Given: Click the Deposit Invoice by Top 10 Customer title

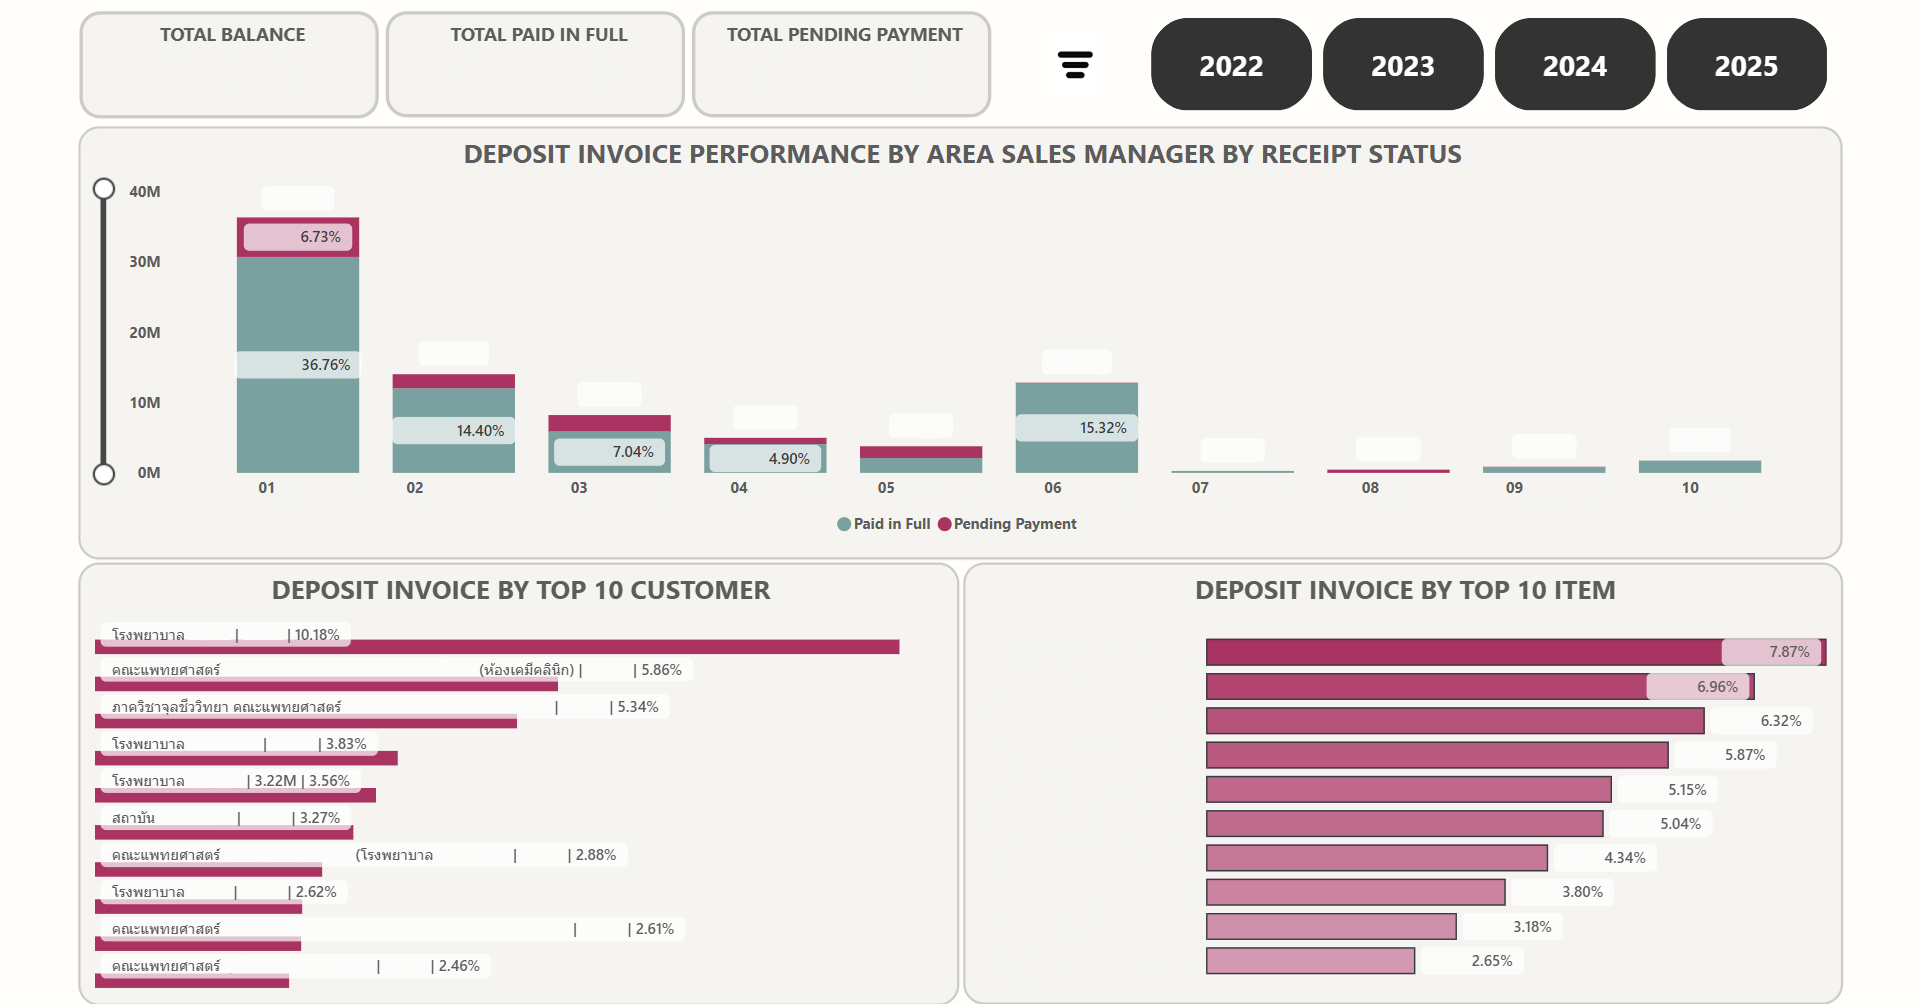Looking at the screenshot, I should click(x=521, y=591).
